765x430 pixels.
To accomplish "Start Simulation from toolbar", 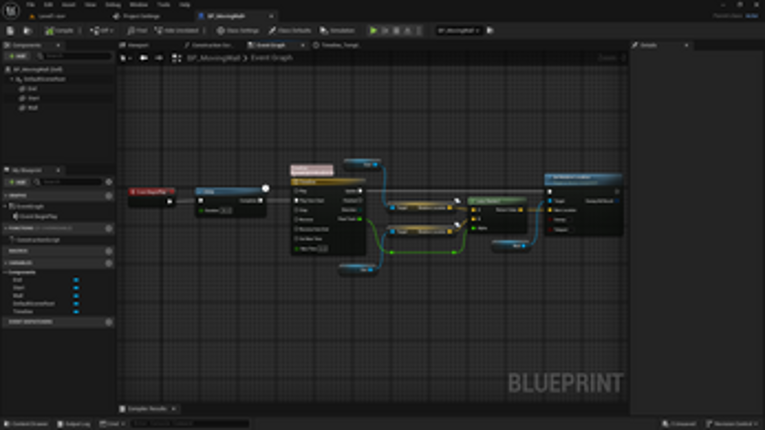I will [x=337, y=31].
